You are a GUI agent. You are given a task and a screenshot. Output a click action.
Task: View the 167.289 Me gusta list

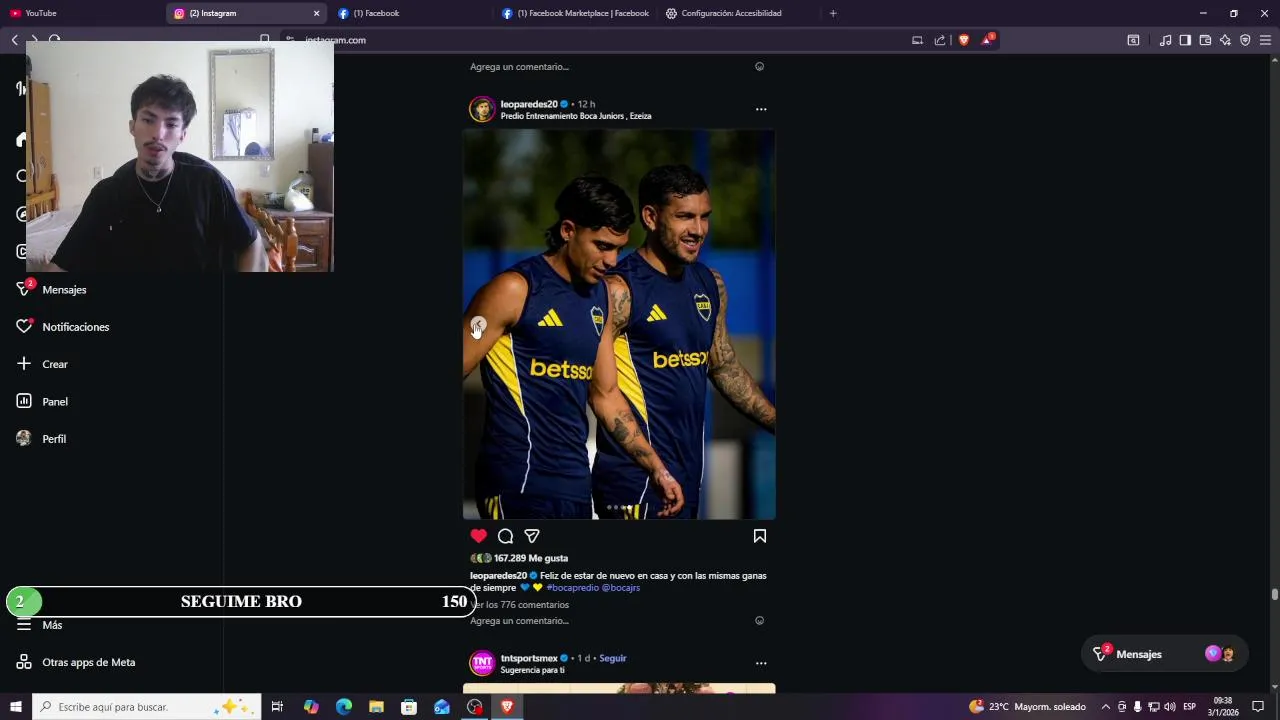pyautogui.click(x=531, y=558)
